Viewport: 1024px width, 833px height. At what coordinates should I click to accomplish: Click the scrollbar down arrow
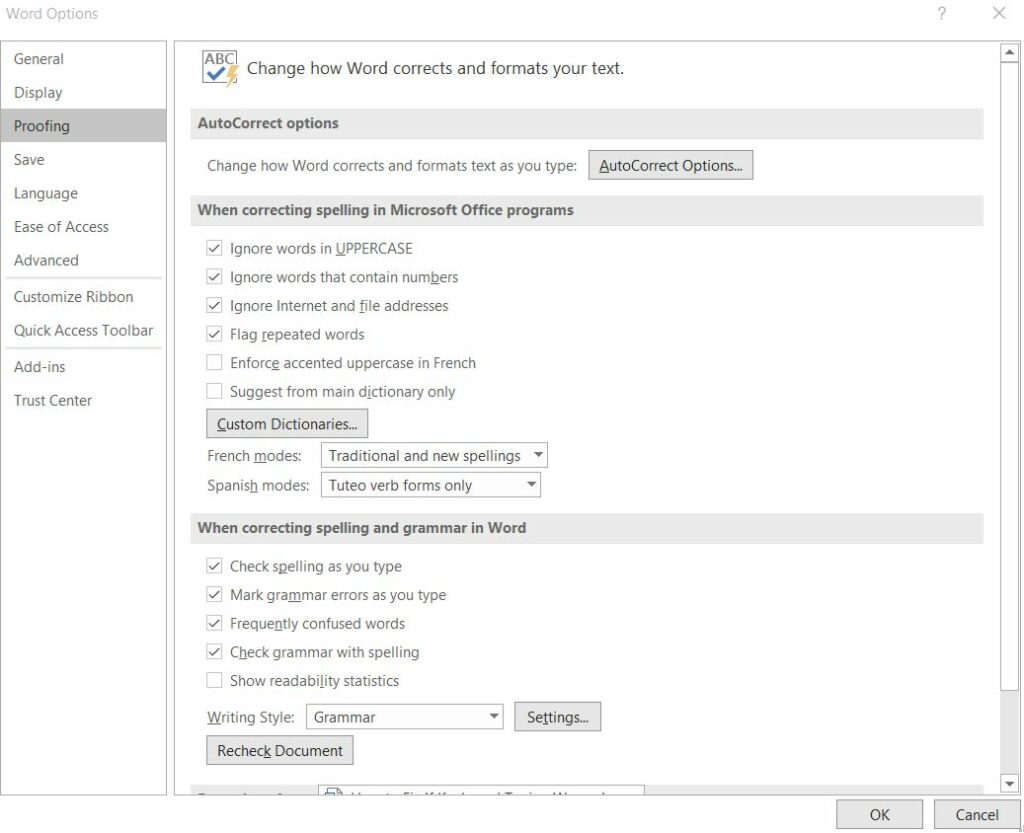click(1010, 784)
